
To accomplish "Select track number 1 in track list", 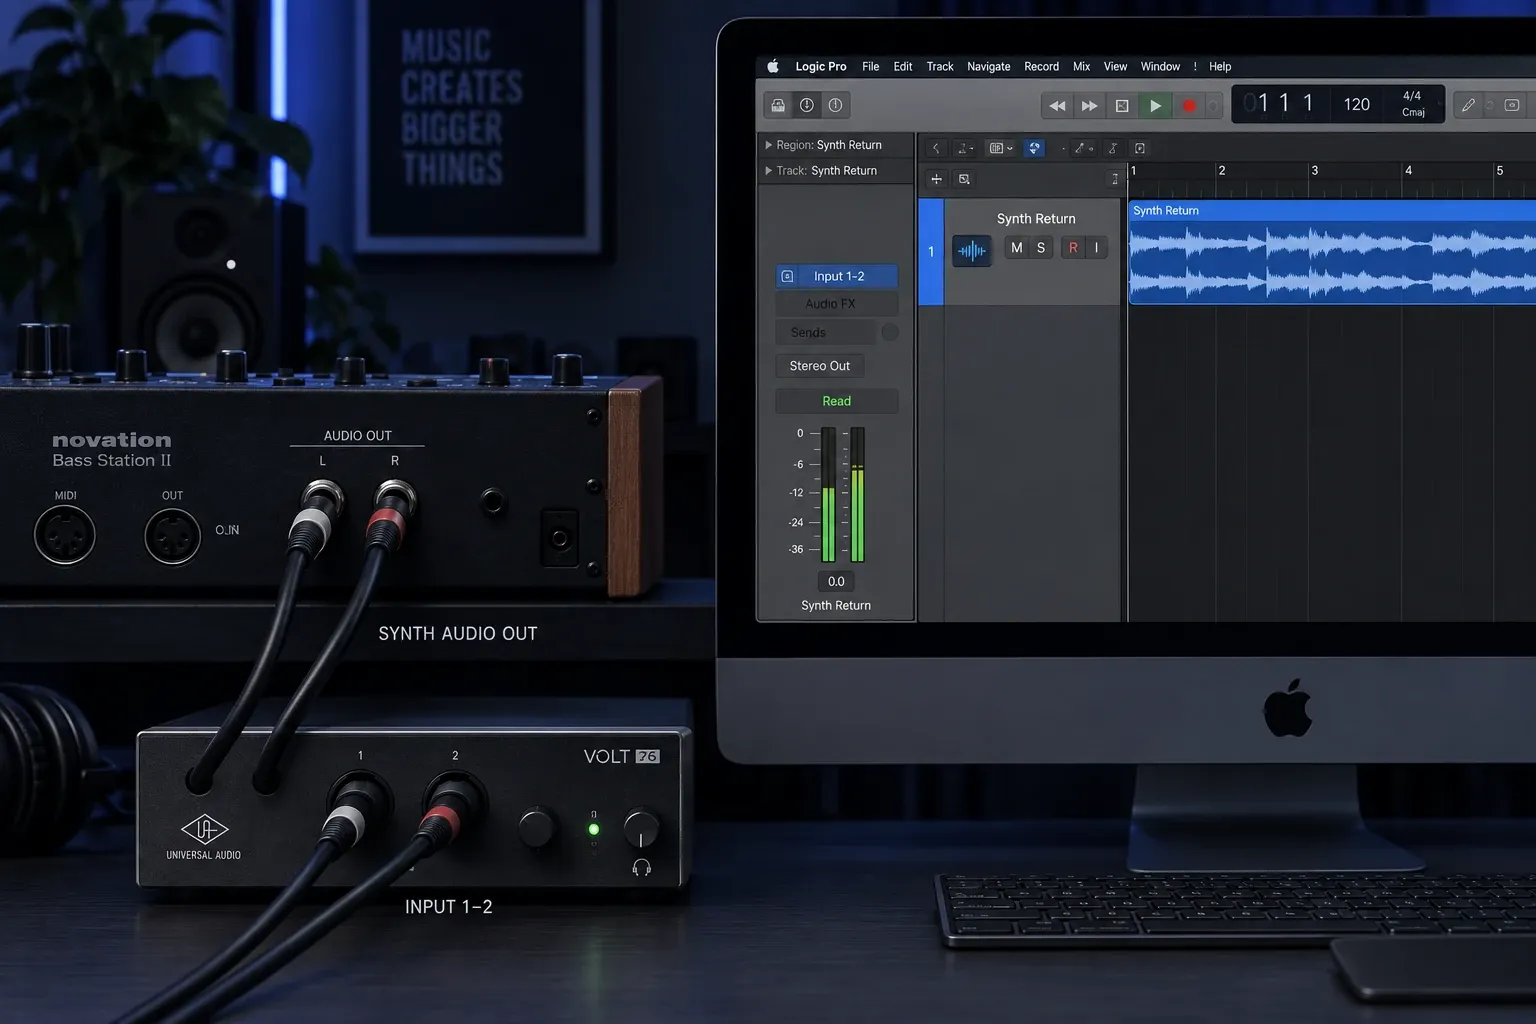I will click(x=931, y=252).
